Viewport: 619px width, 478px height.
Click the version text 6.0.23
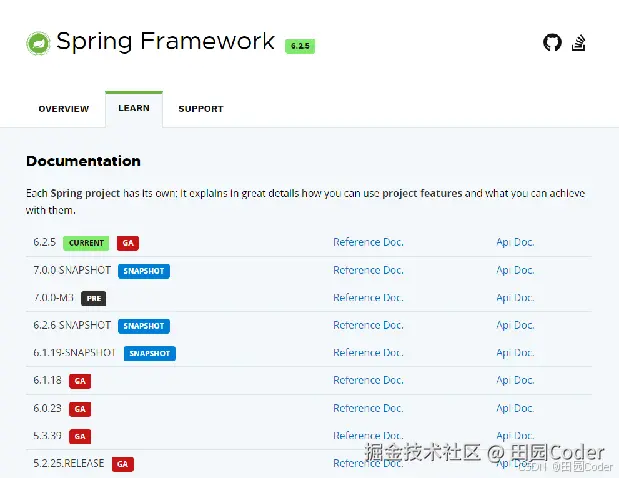47,408
